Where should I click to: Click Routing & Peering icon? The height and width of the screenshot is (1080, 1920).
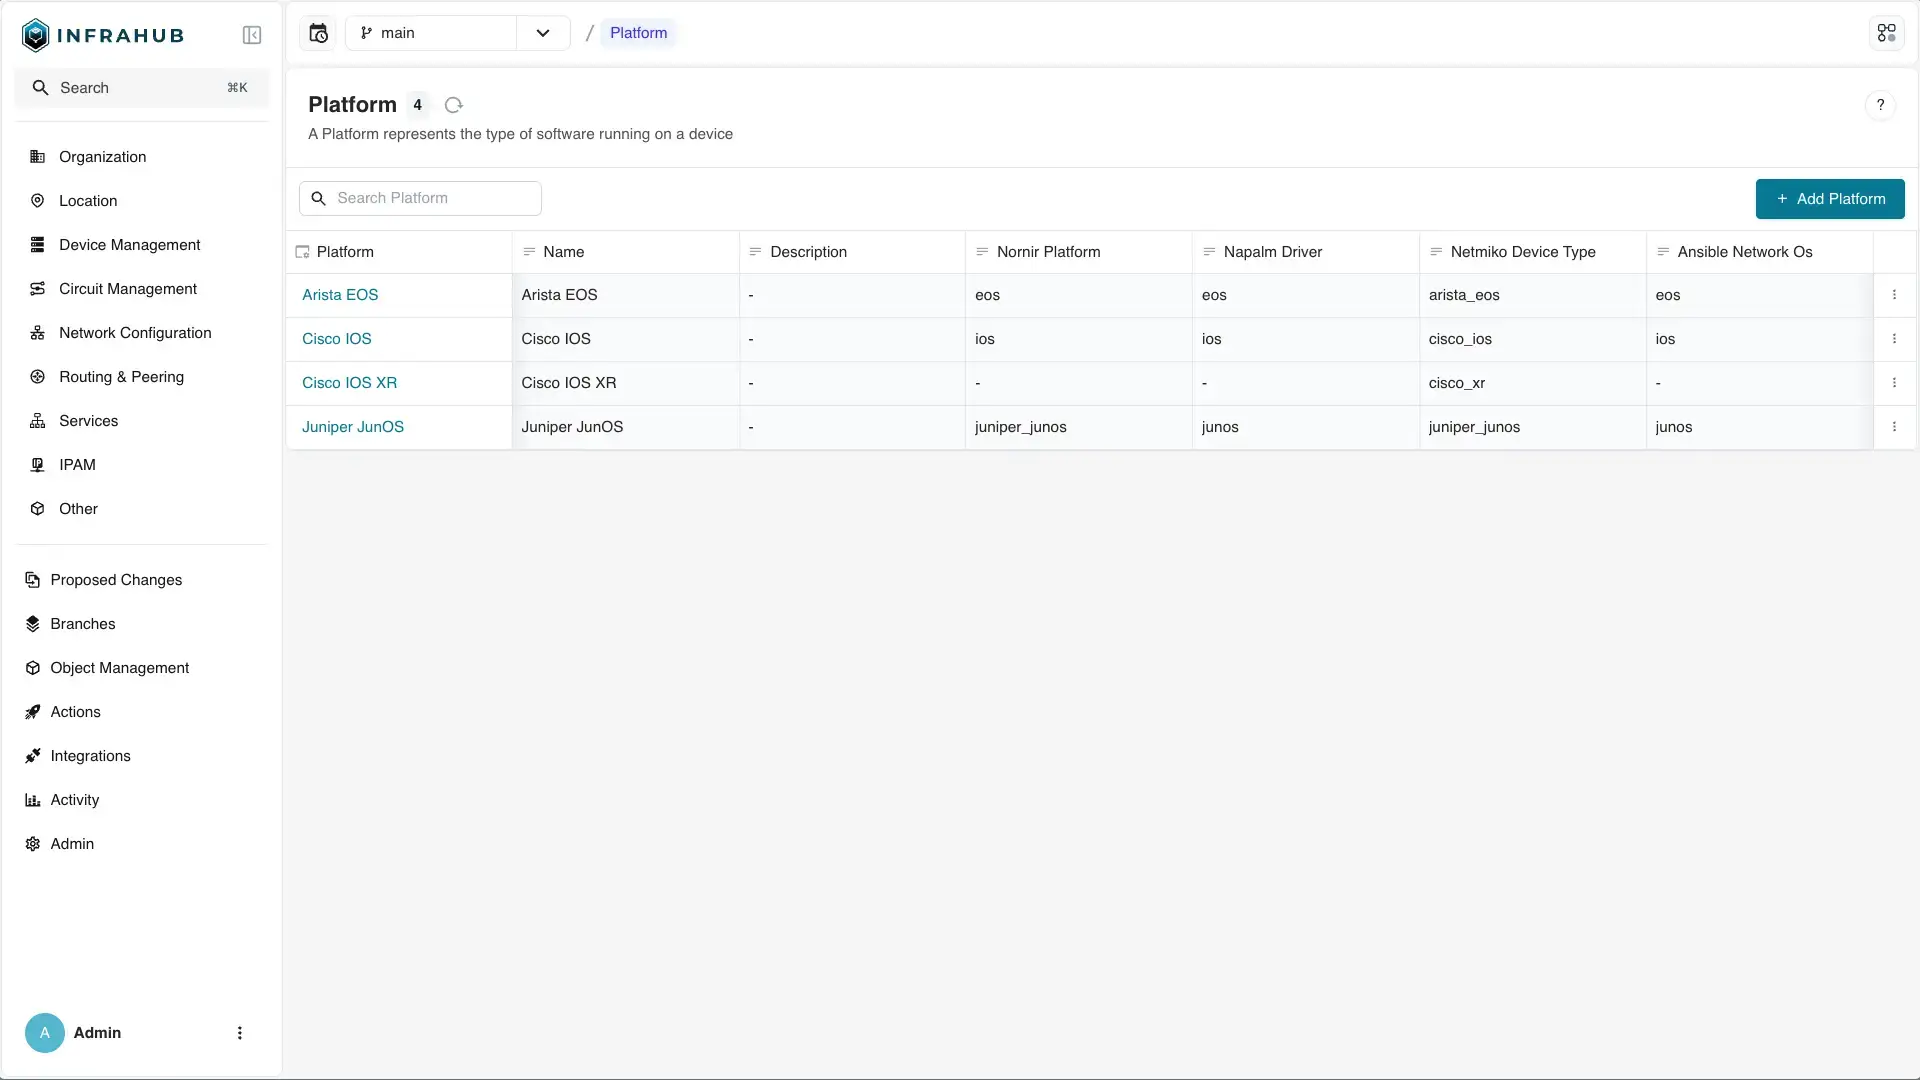coord(37,377)
